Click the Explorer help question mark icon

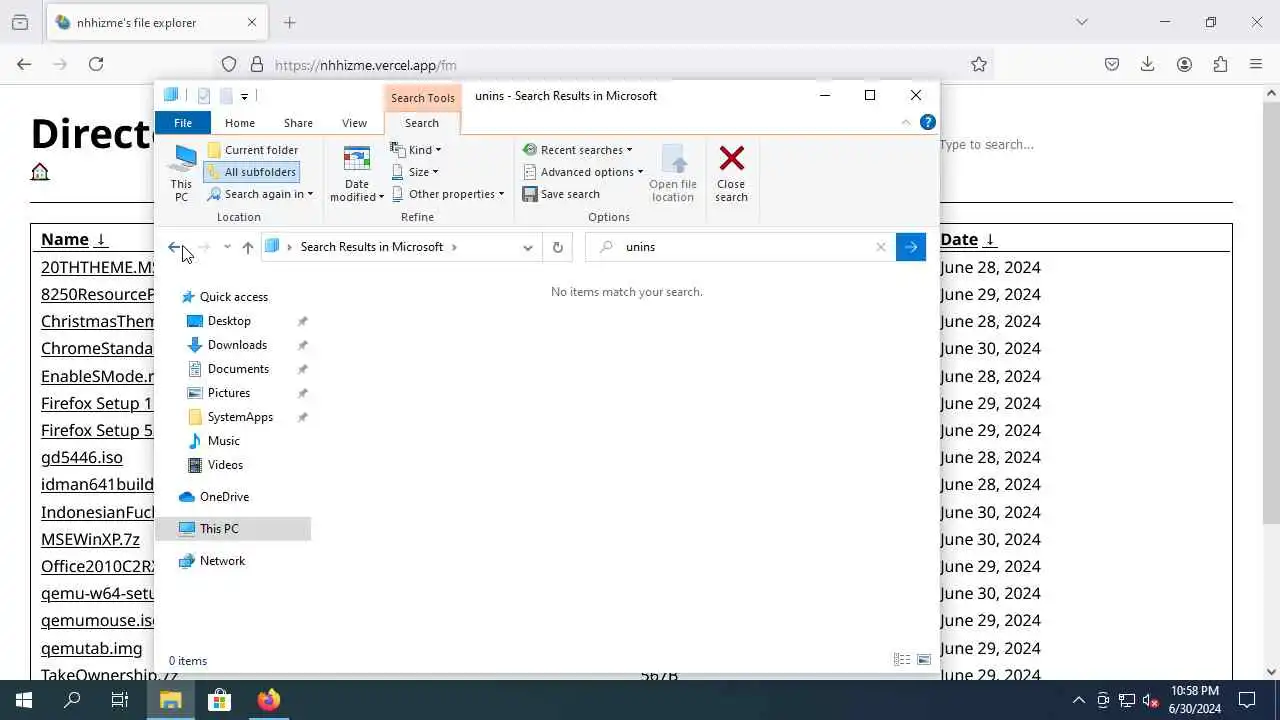927,122
